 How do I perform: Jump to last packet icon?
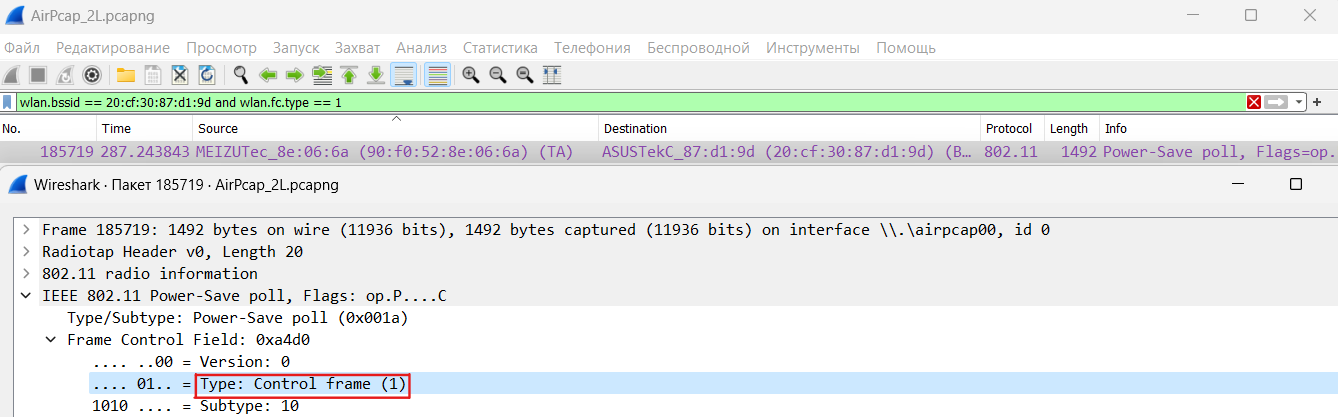pos(376,74)
